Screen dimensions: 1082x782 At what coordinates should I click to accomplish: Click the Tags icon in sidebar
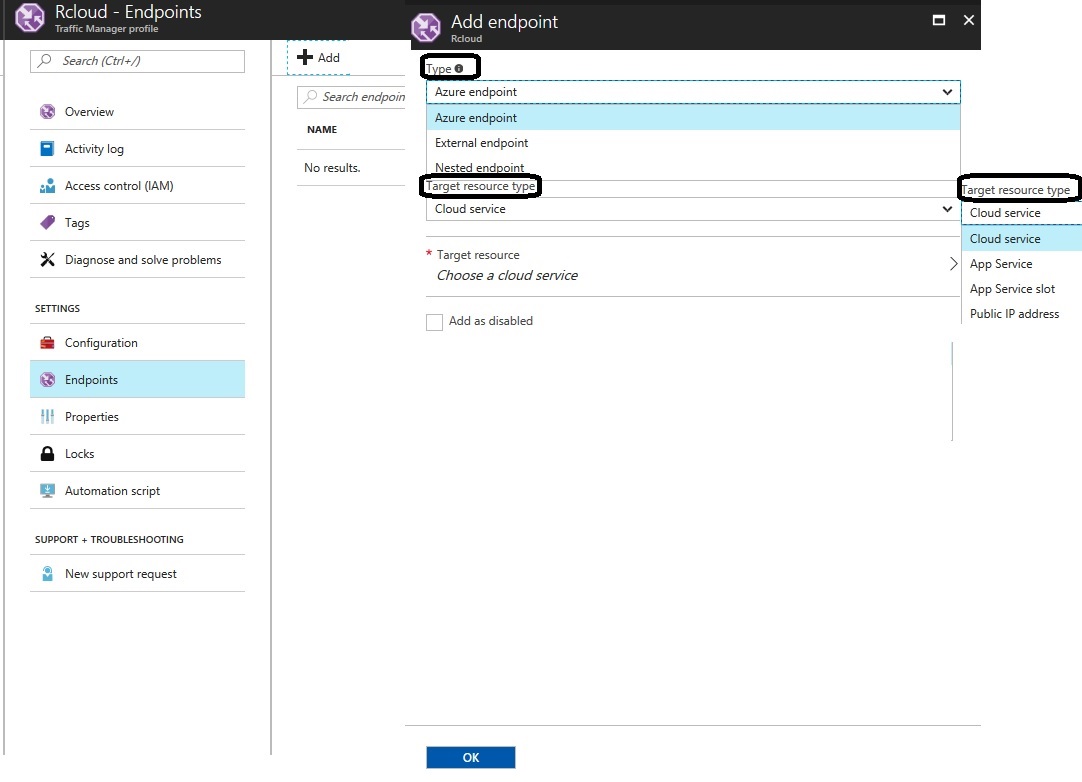click(47, 223)
